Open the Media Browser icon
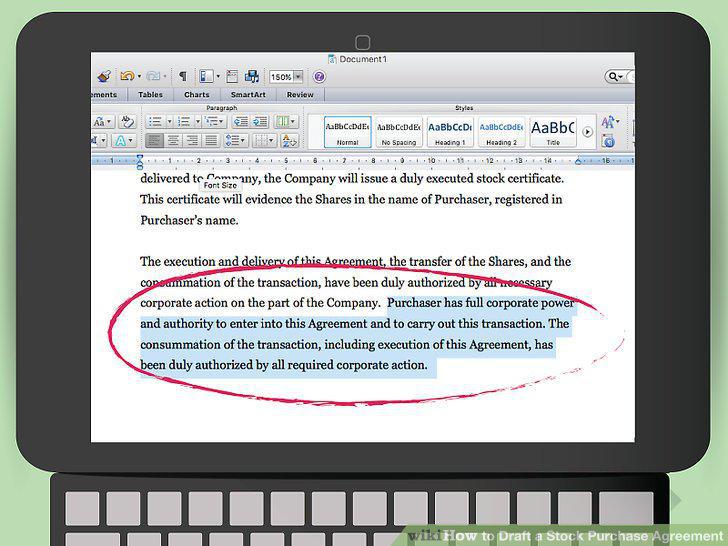This screenshot has height=546, width=728. [x=252, y=77]
